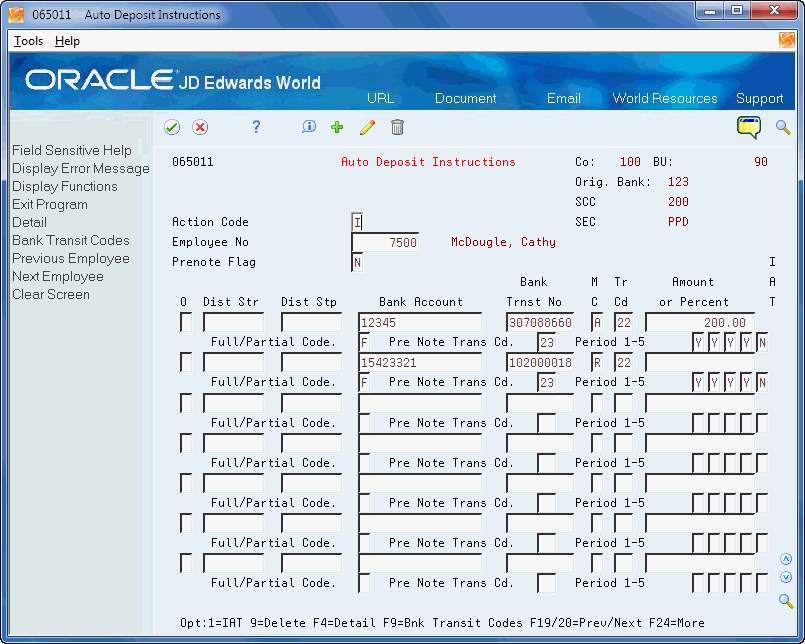Go to Previous Employee
Screen dimensions: 805x644
[71, 258]
